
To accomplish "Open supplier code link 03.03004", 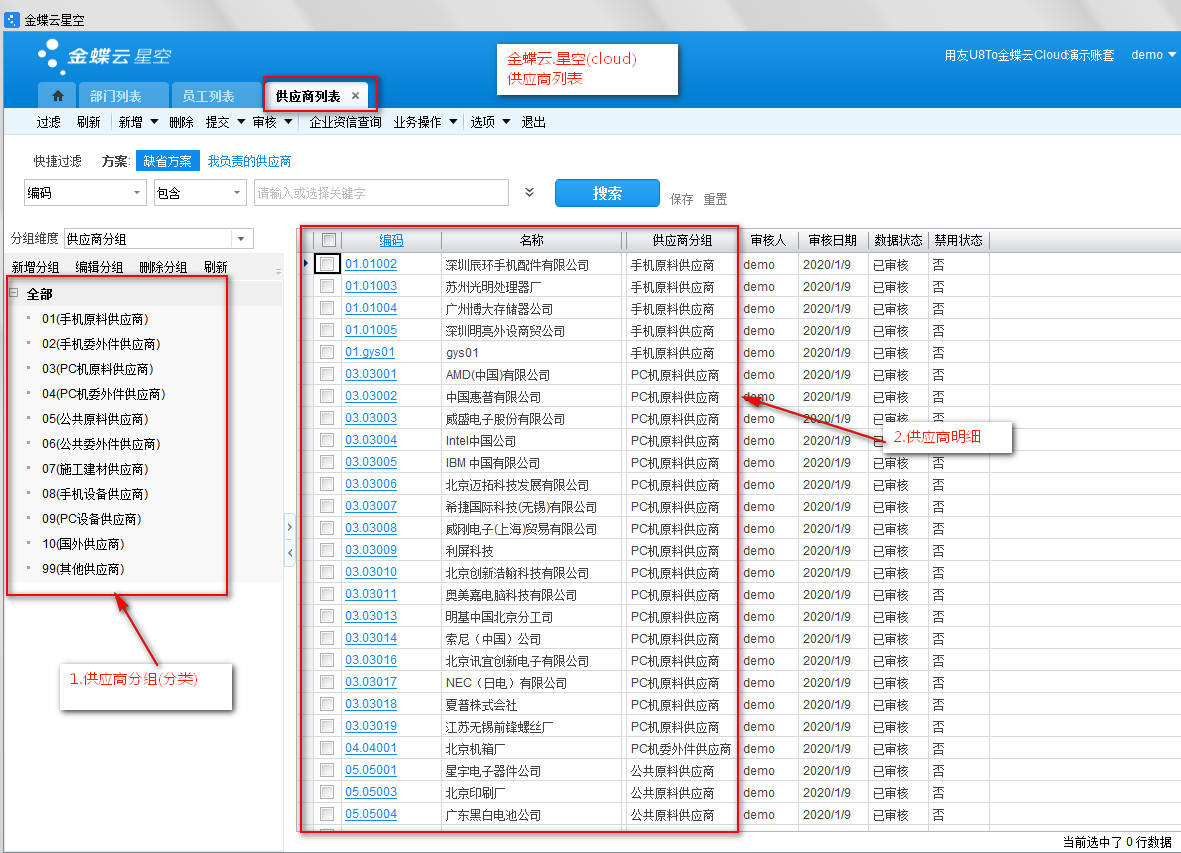I will coord(371,440).
